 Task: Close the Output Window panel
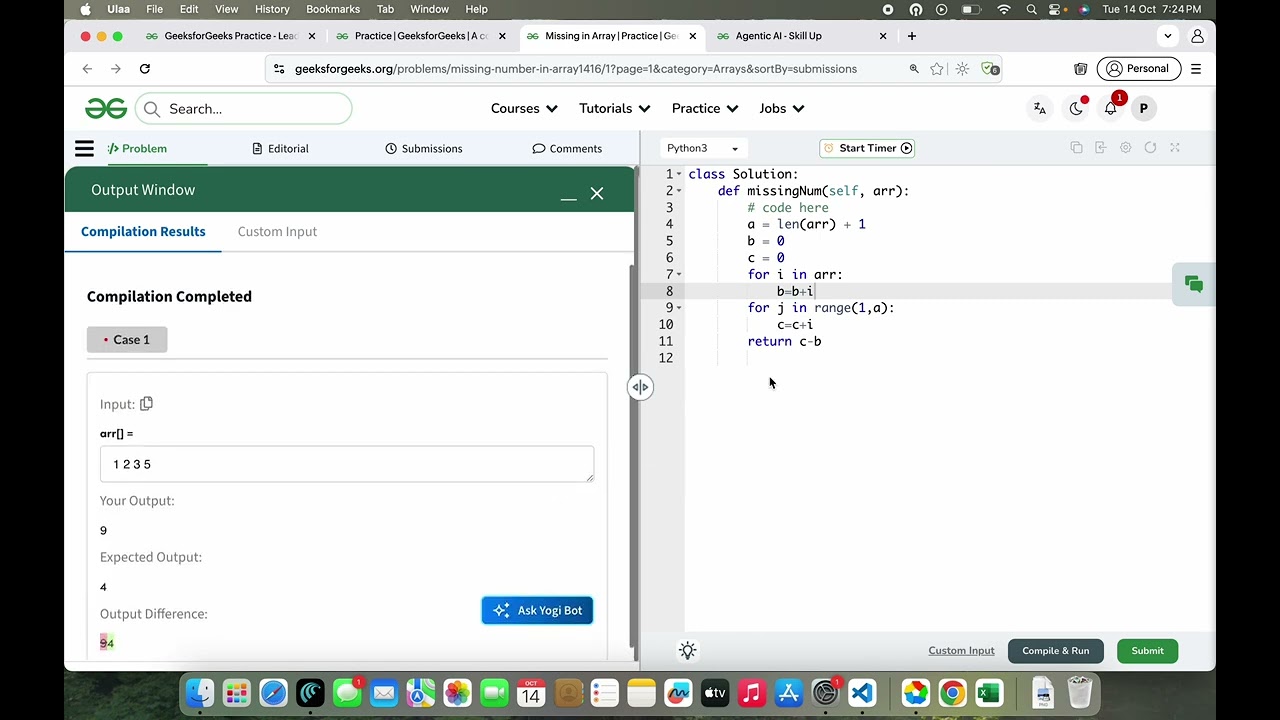[597, 194]
